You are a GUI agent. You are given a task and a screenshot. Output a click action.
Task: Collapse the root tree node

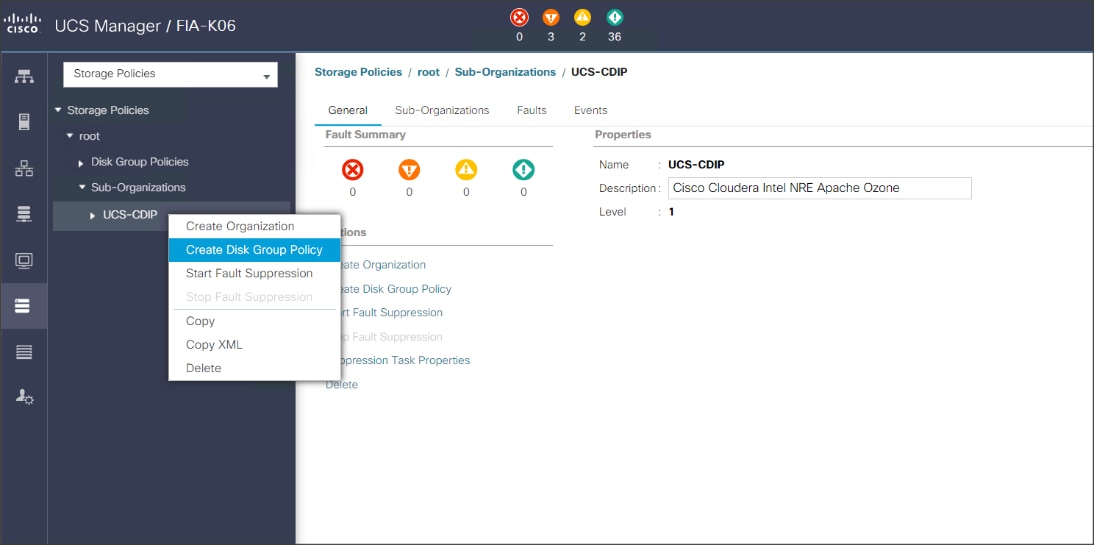click(70, 136)
